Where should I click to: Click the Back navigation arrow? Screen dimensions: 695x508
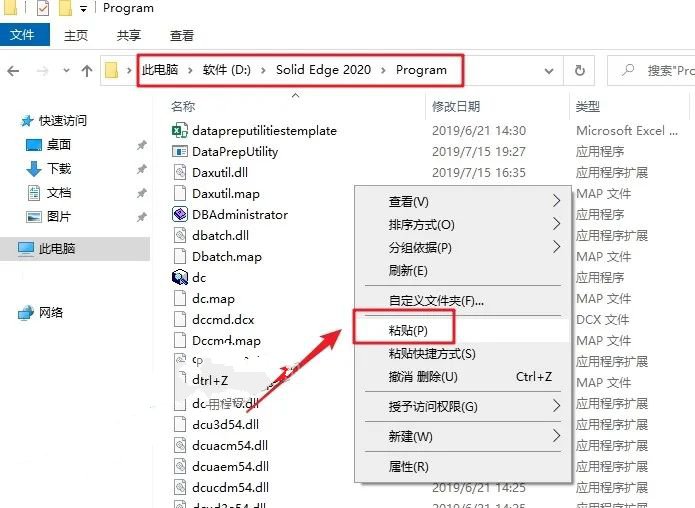[x=13, y=70]
